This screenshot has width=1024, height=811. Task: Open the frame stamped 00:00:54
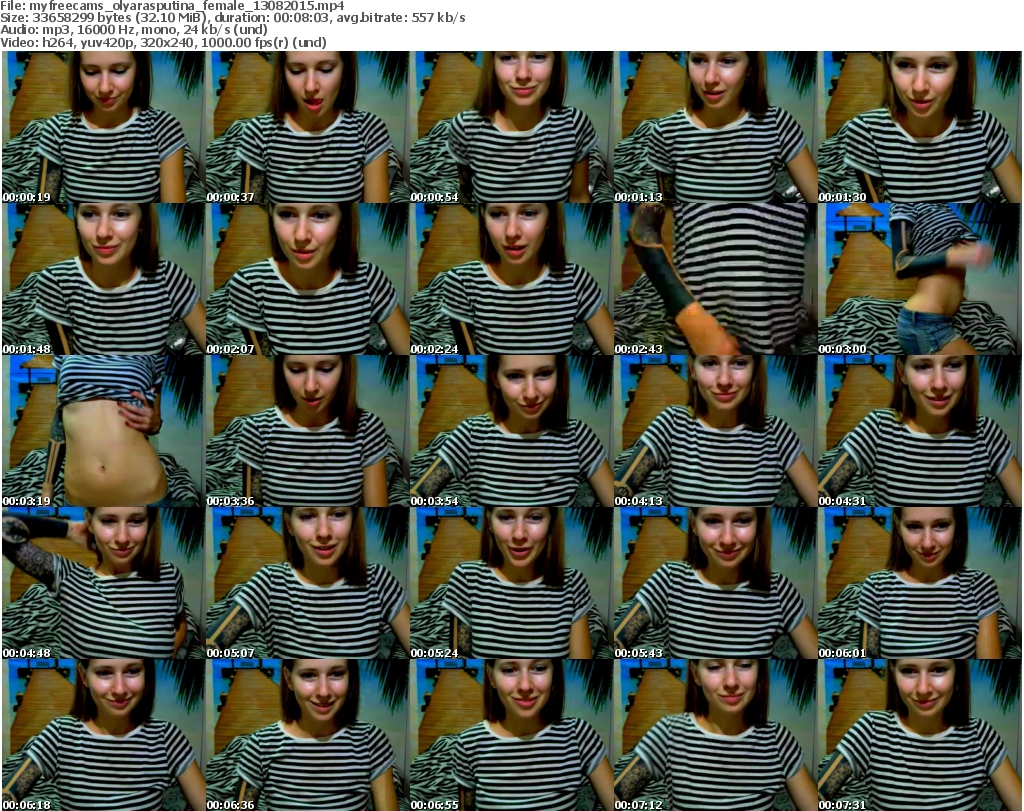pos(511,127)
